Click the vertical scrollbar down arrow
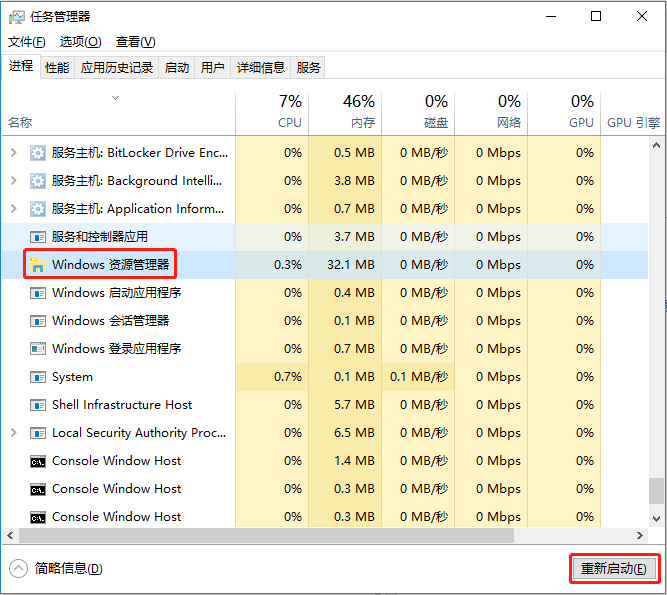This screenshot has height=595, width=667. pos(656,519)
